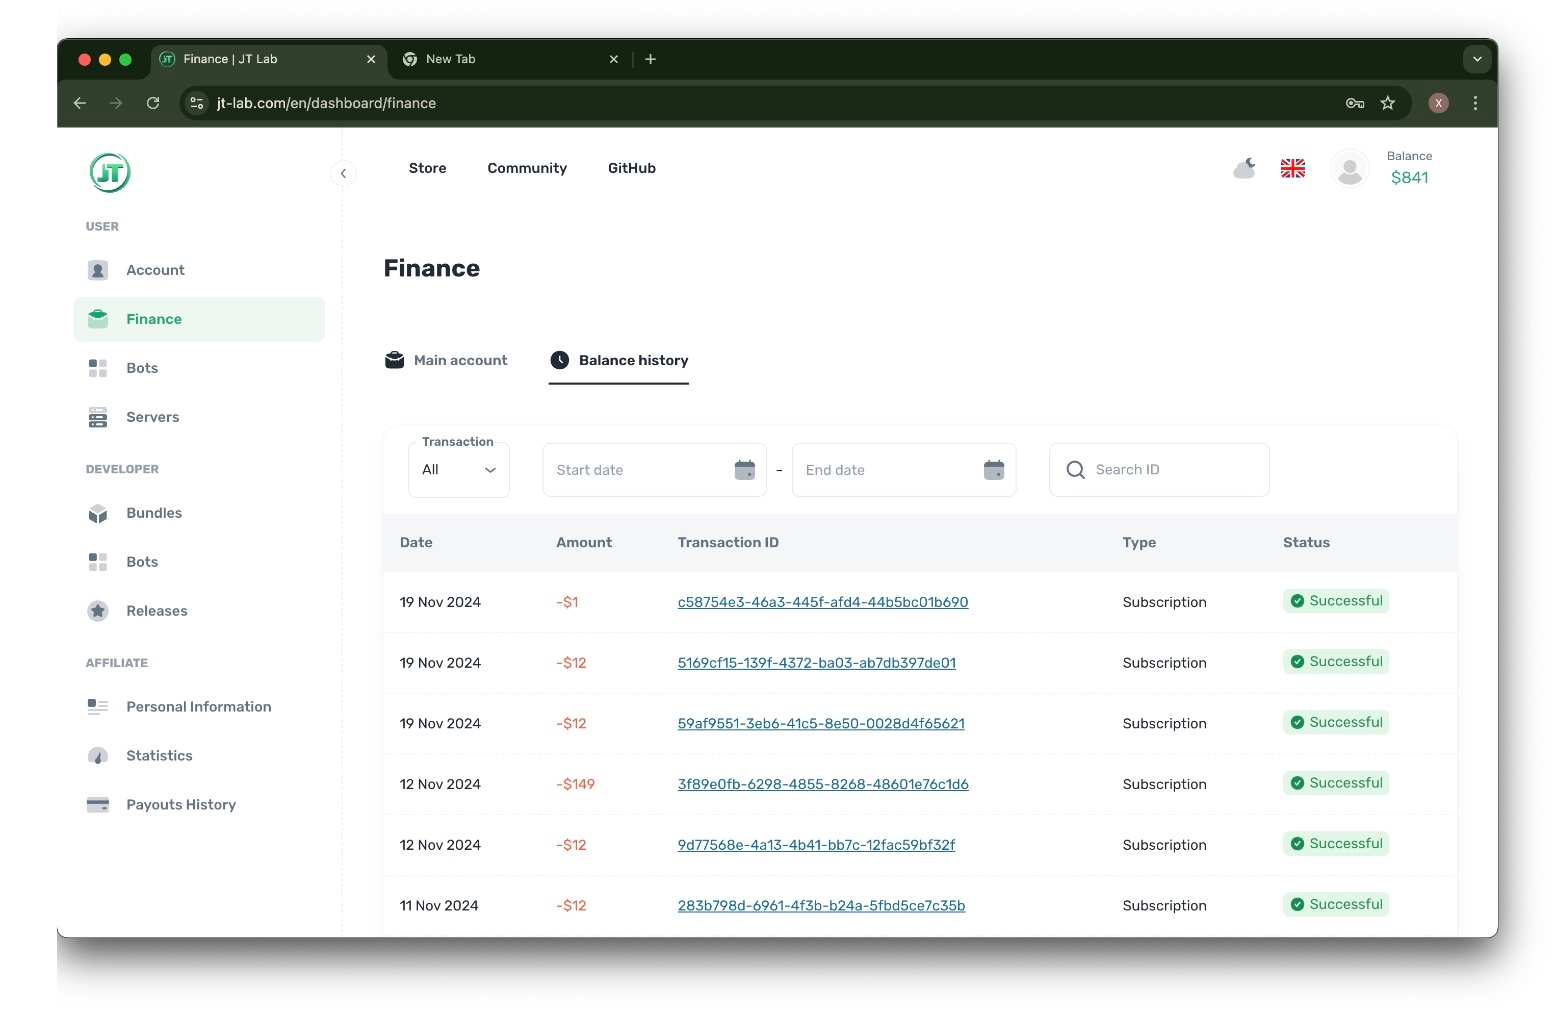1555x1013 pixels.
Task: Open the Store menu item
Action: point(427,168)
